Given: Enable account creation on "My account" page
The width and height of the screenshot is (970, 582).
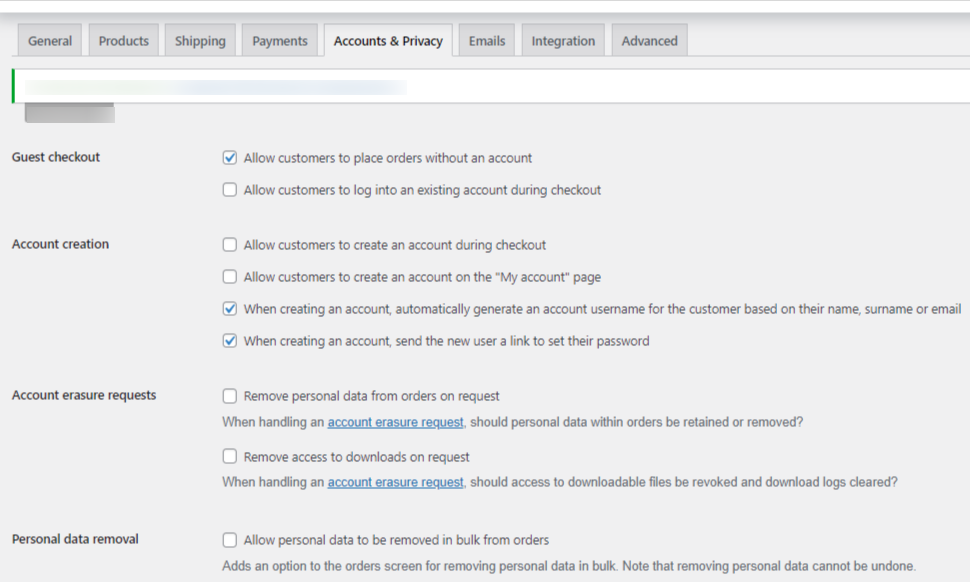Looking at the screenshot, I should pyautogui.click(x=230, y=277).
